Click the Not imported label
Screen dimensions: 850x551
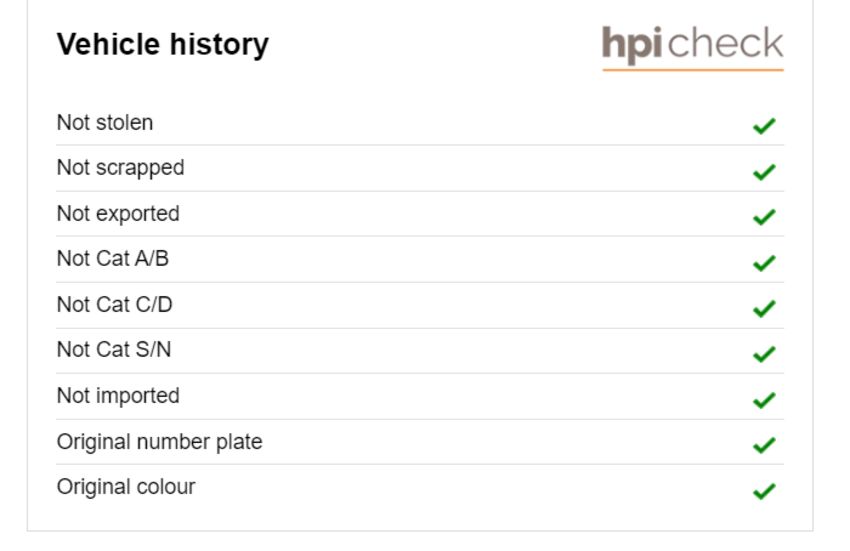point(118,396)
